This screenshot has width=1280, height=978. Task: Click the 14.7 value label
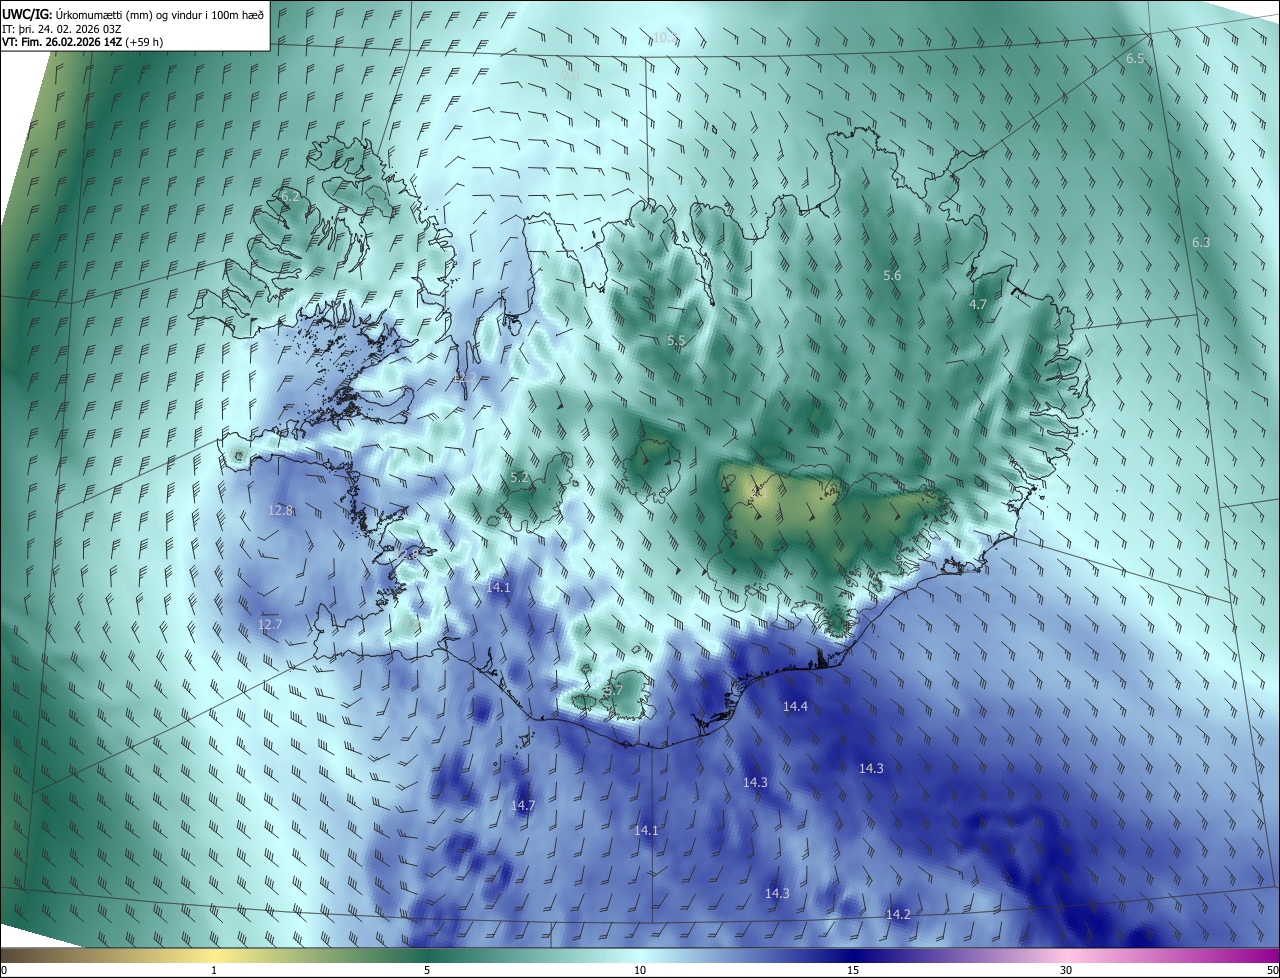[x=523, y=805]
